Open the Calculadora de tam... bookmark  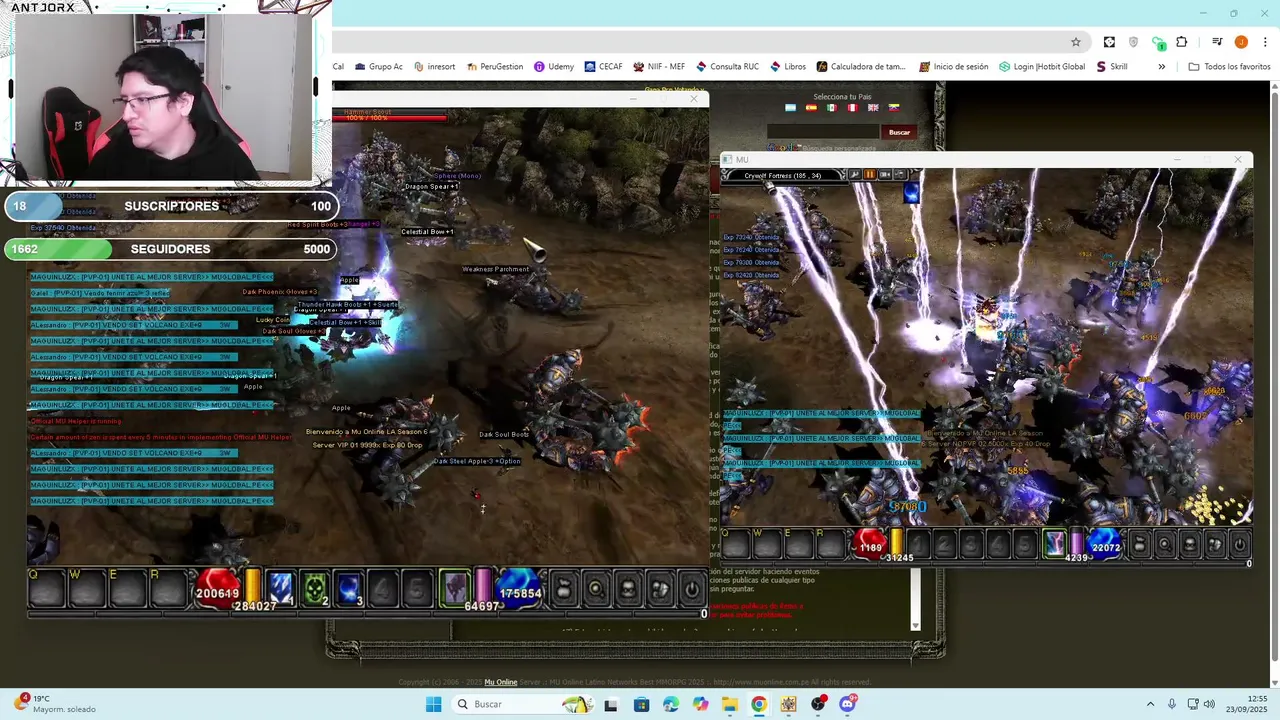pyautogui.click(x=861, y=67)
